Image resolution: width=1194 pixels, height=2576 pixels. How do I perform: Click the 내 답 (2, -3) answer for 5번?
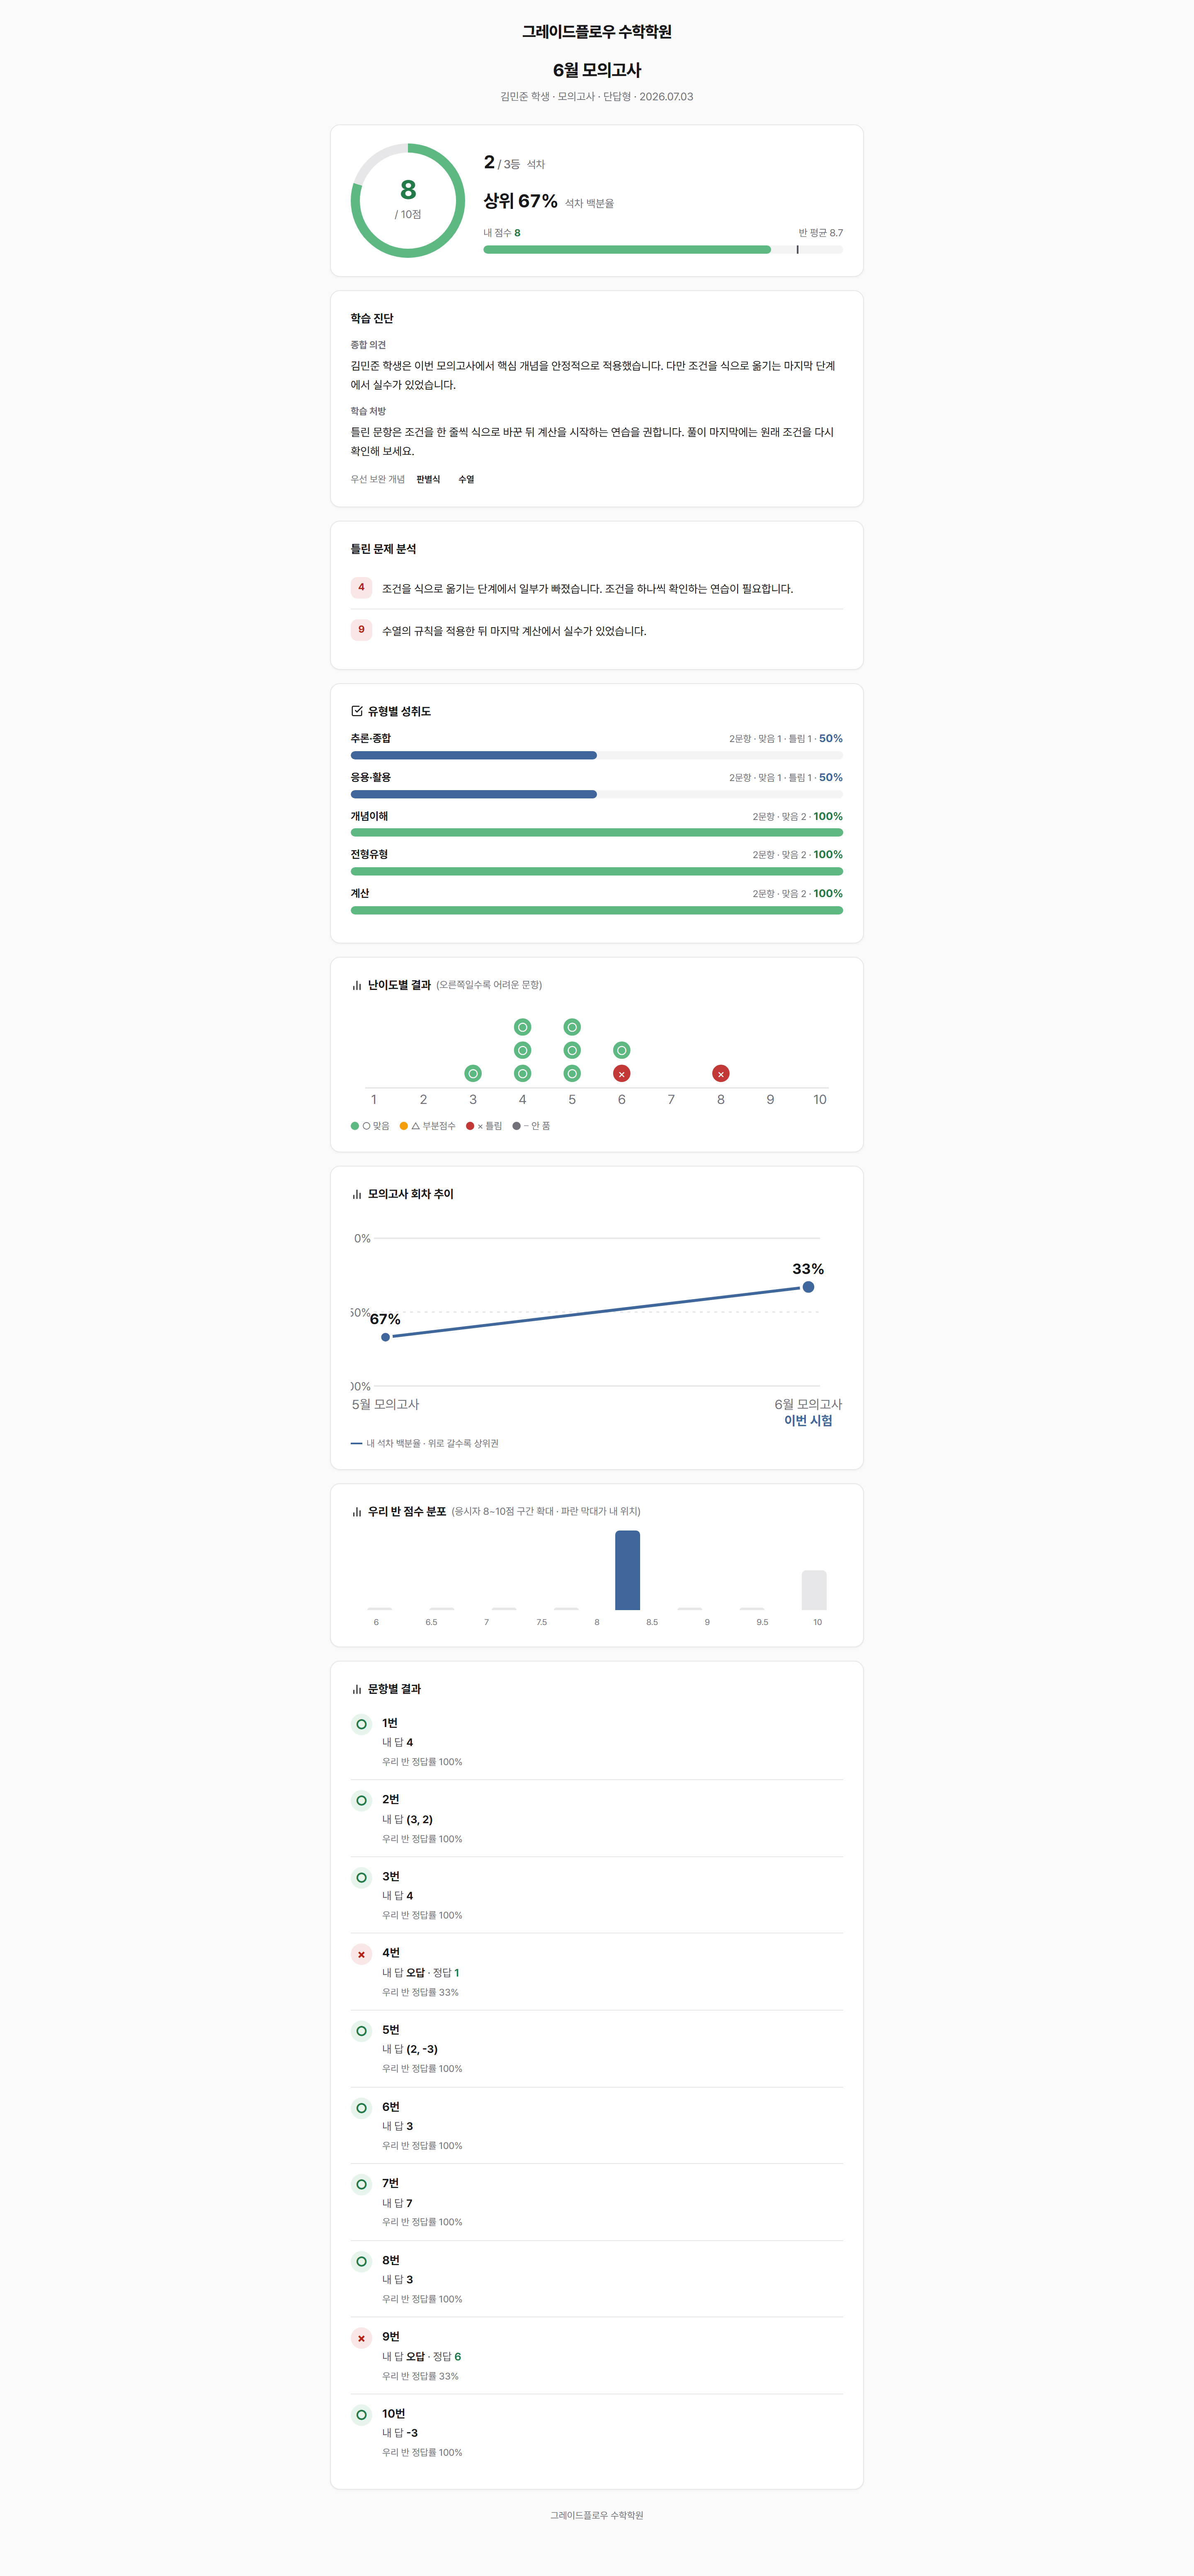click(410, 2049)
